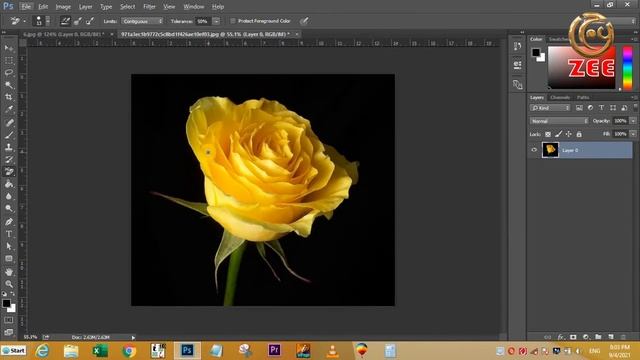Select the History Brush tool
Screen dimensions: 640x360
(9, 159)
